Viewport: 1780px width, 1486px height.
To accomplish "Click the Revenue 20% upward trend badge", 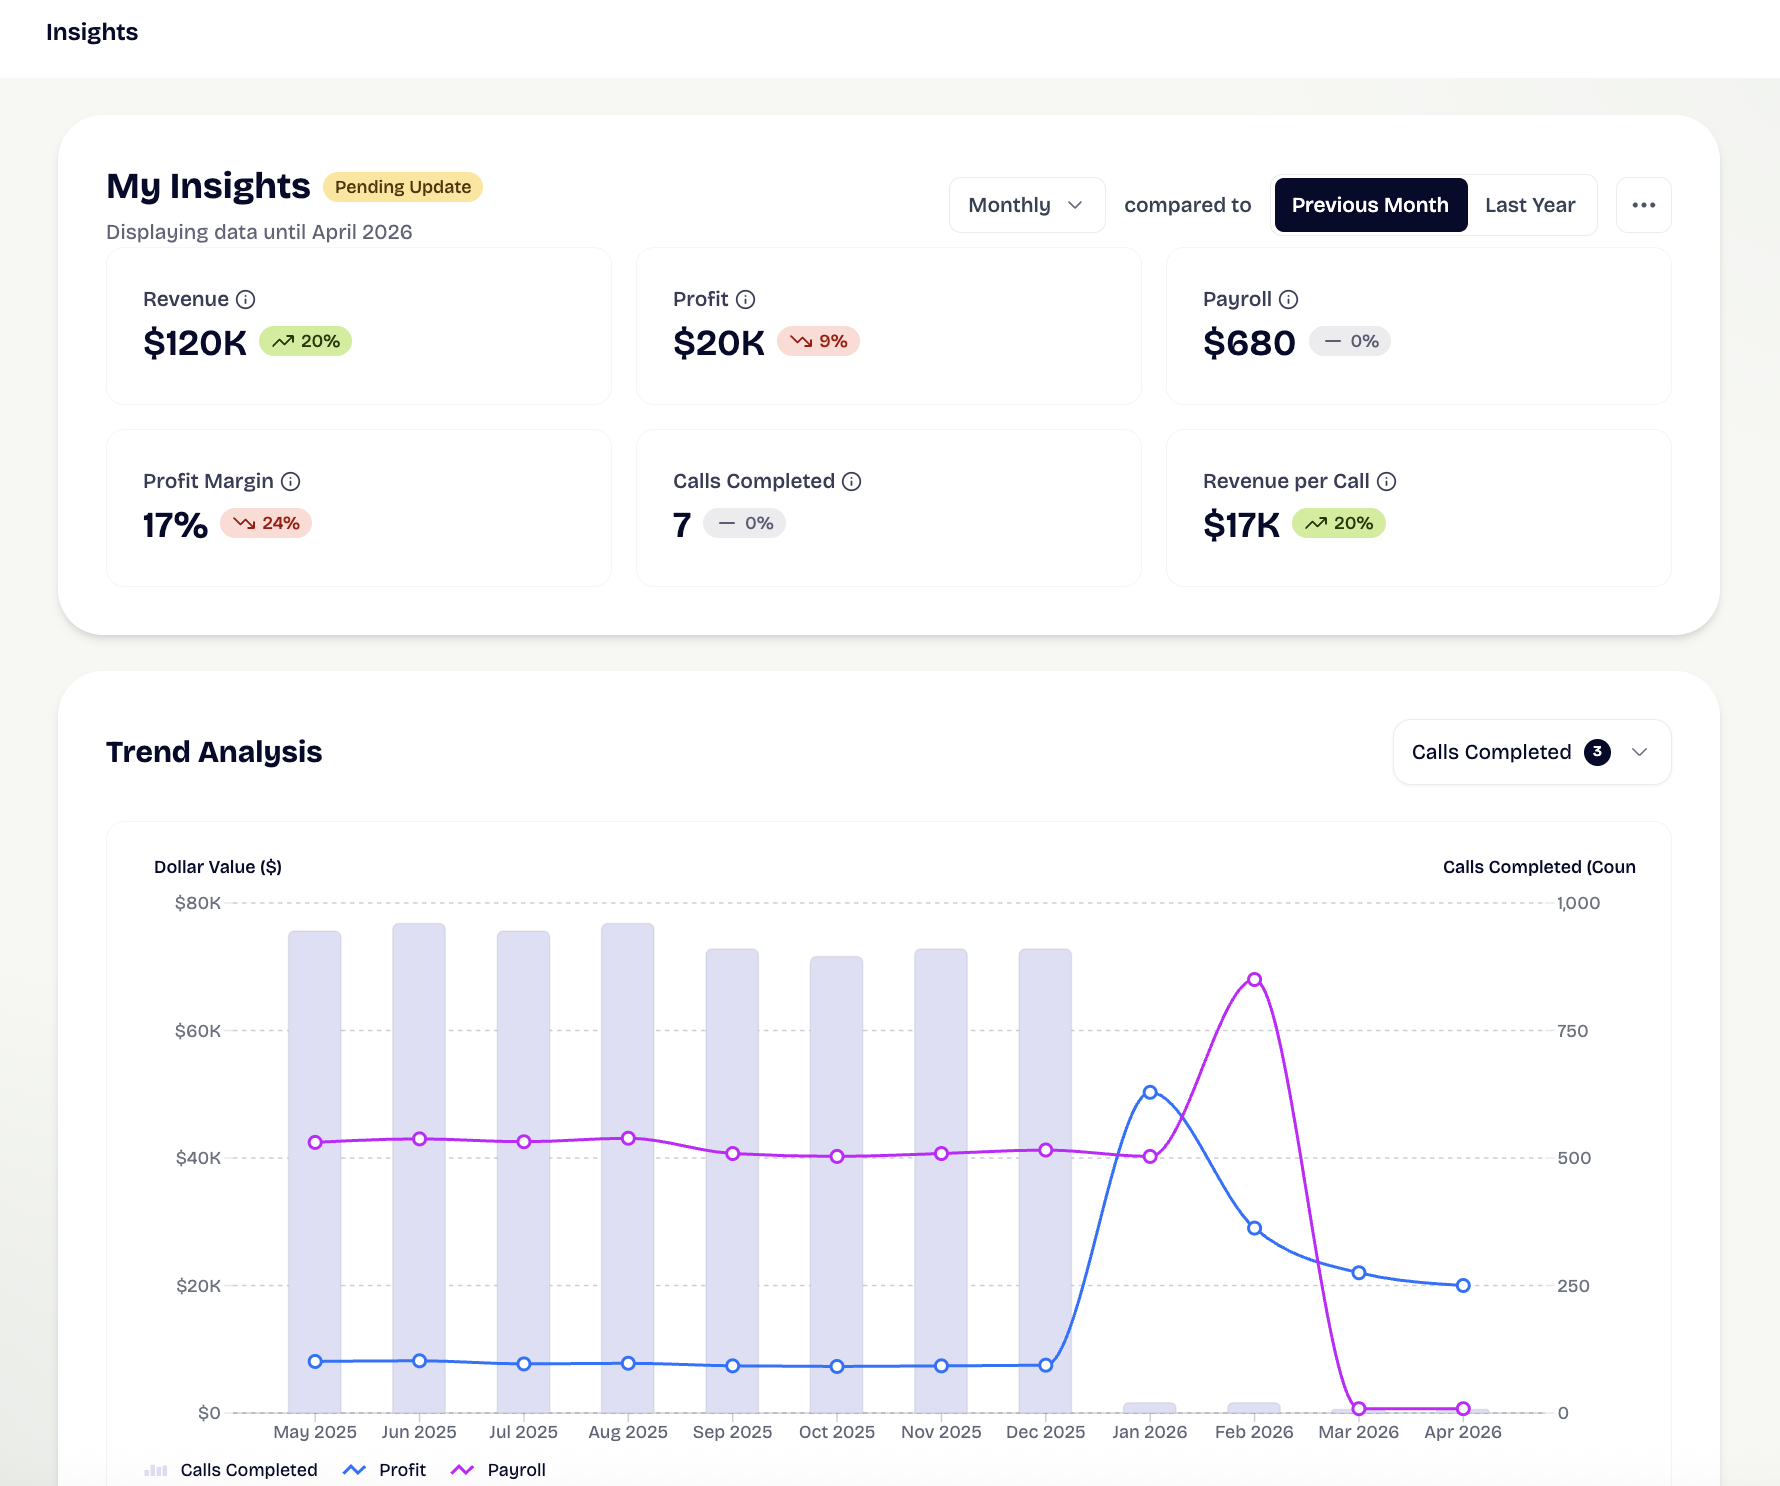I will tap(306, 341).
